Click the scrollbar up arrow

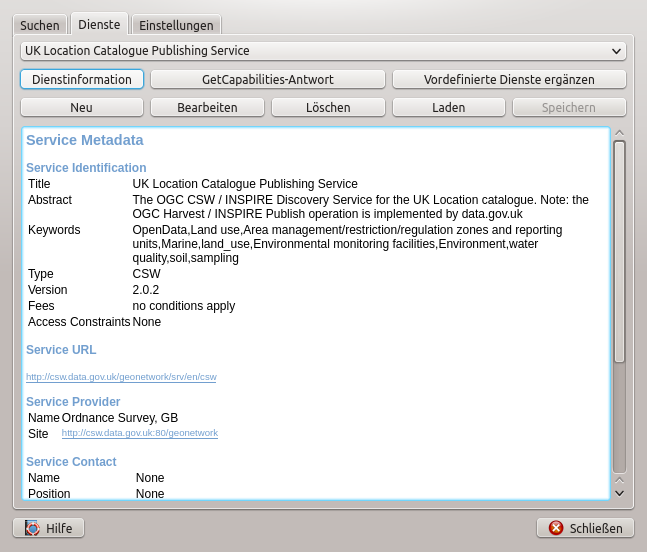pyautogui.click(x=619, y=132)
